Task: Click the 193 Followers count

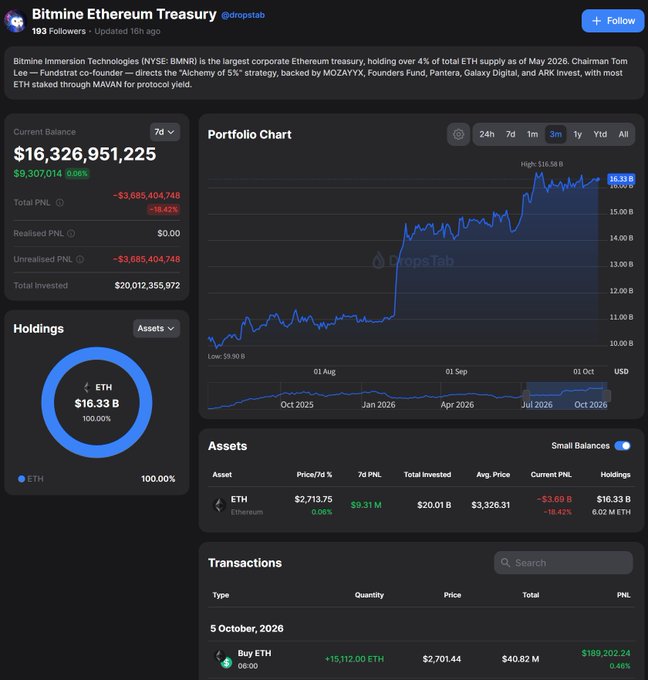Action: coord(59,31)
